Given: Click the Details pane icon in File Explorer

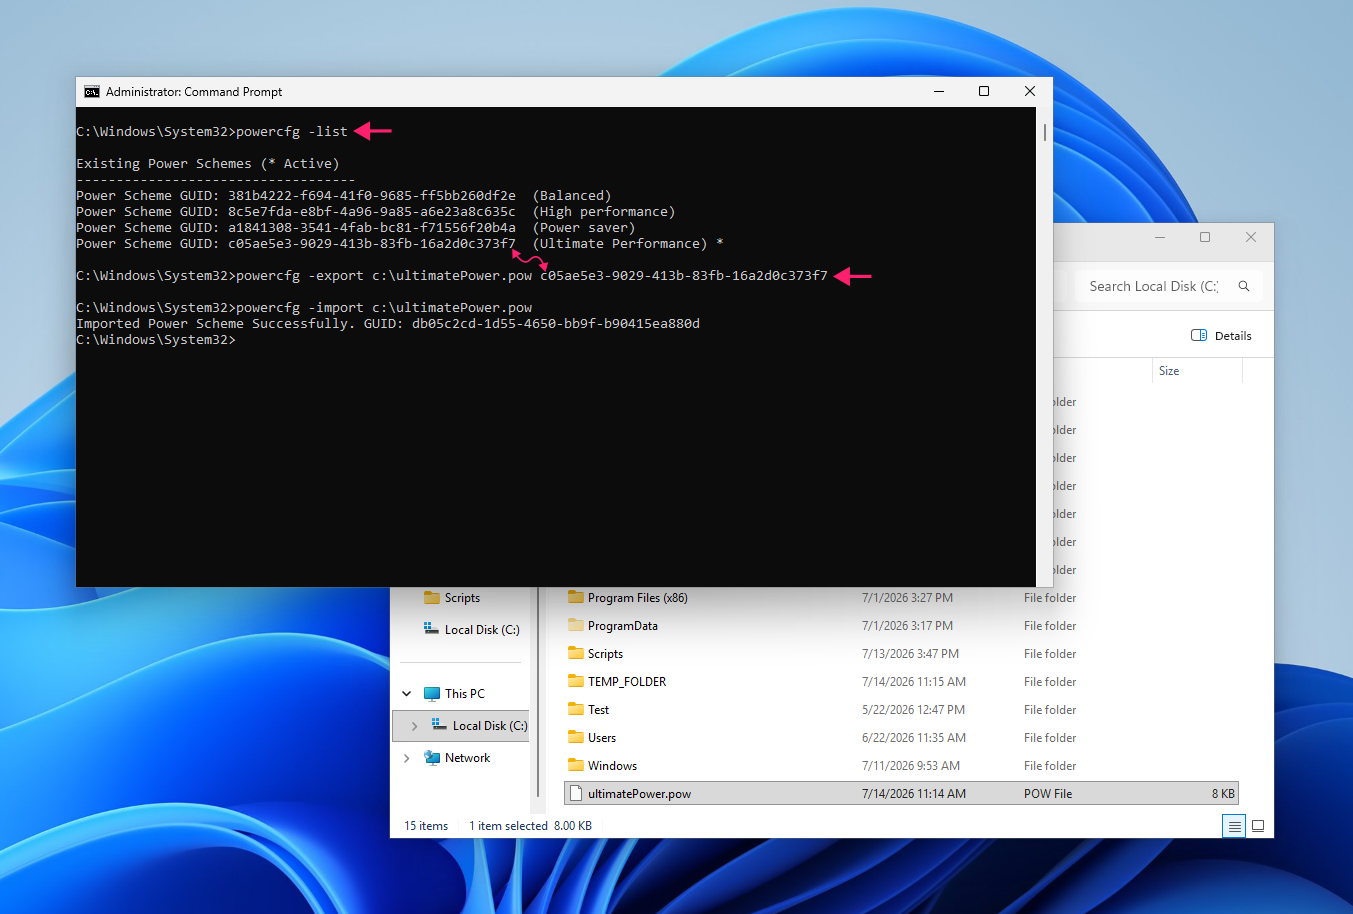Looking at the screenshot, I should [1199, 336].
